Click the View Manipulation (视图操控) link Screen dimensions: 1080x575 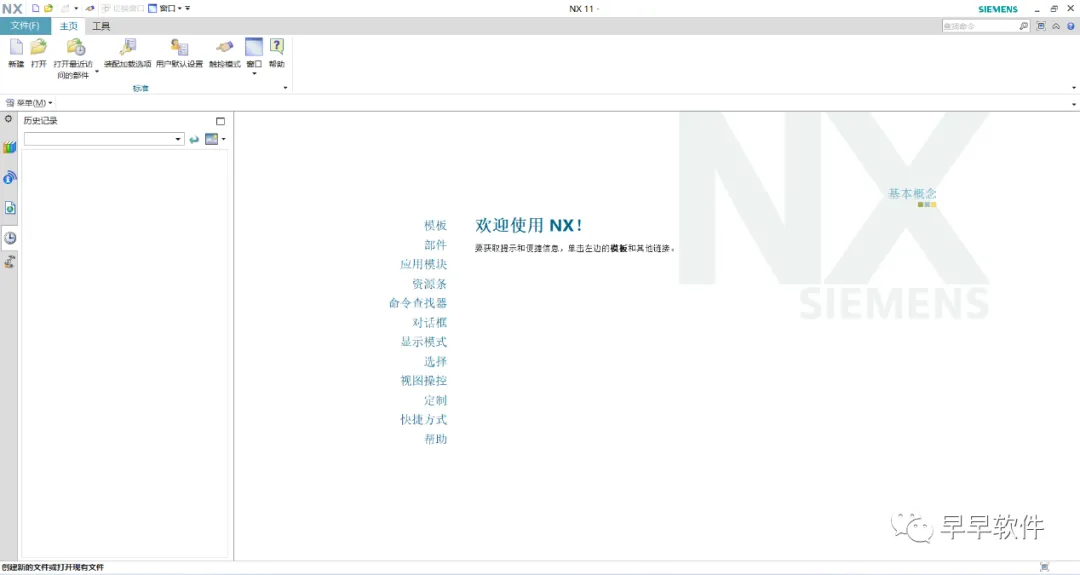(424, 380)
